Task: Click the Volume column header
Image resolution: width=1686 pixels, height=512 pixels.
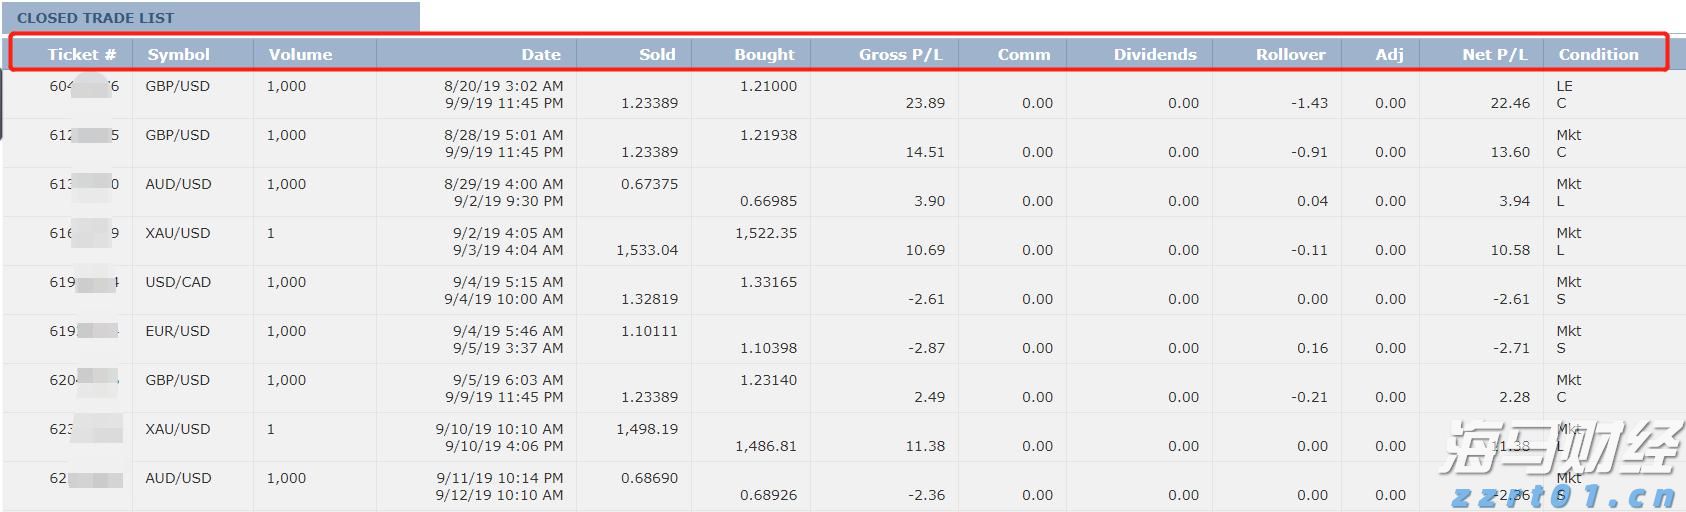Action: 300,54
